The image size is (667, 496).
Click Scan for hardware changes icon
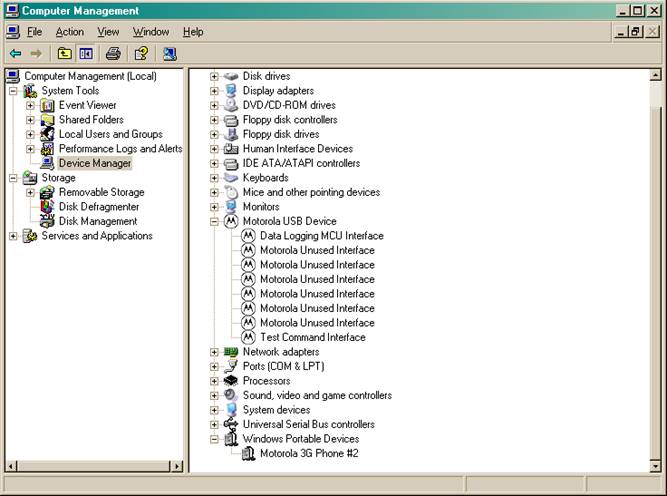[170, 54]
